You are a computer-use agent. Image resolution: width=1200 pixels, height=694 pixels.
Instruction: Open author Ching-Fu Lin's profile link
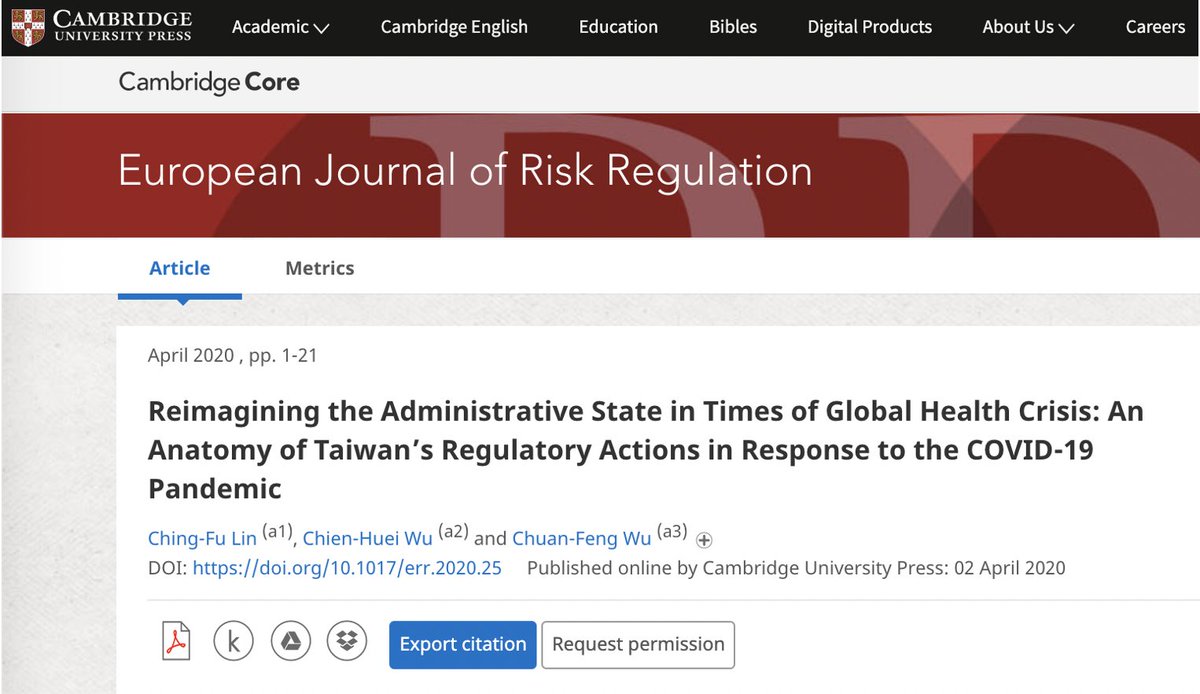[202, 537]
